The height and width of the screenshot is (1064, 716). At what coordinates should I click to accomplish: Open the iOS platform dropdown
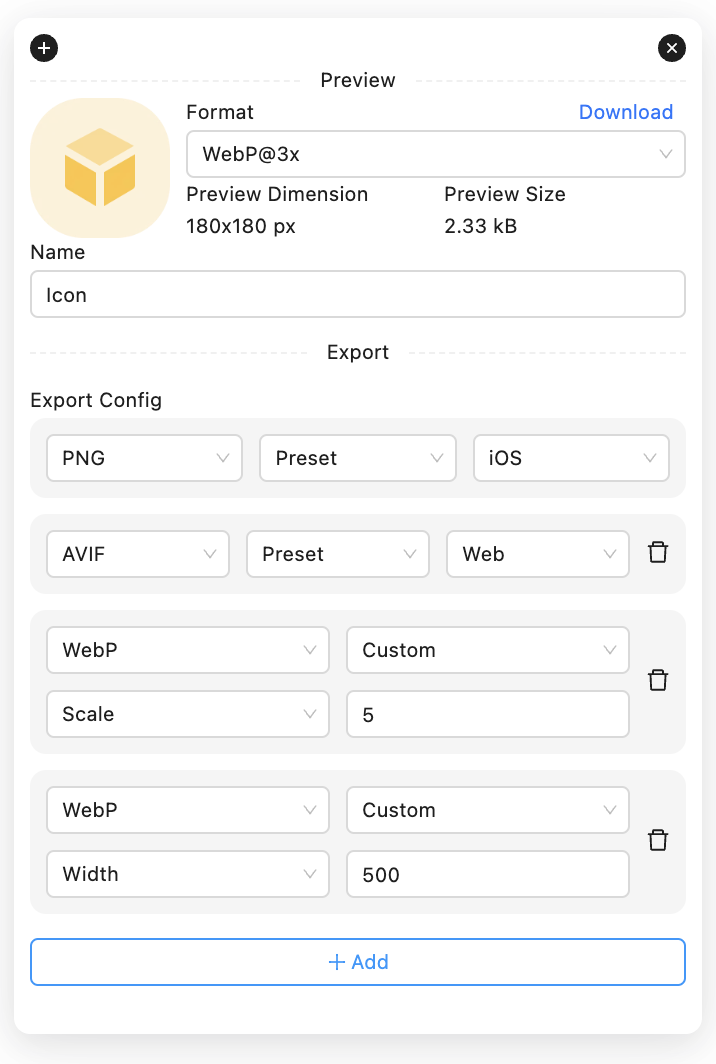(571, 458)
